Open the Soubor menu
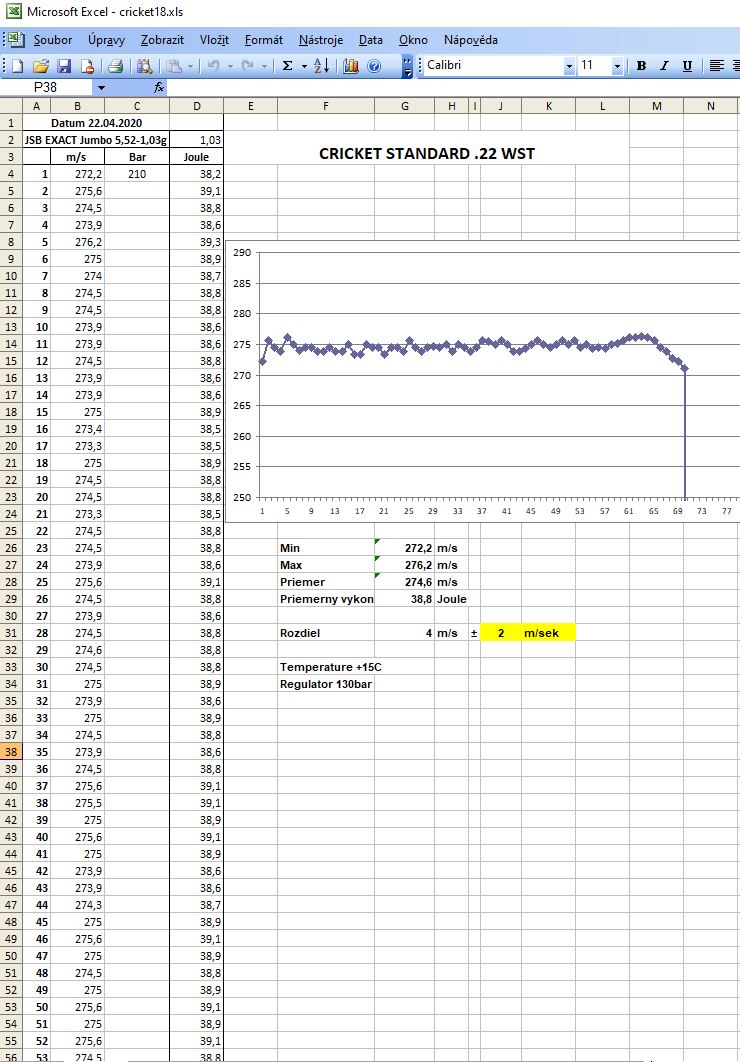This screenshot has width=740, height=1062. pyautogui.click(x=53, y=40)
